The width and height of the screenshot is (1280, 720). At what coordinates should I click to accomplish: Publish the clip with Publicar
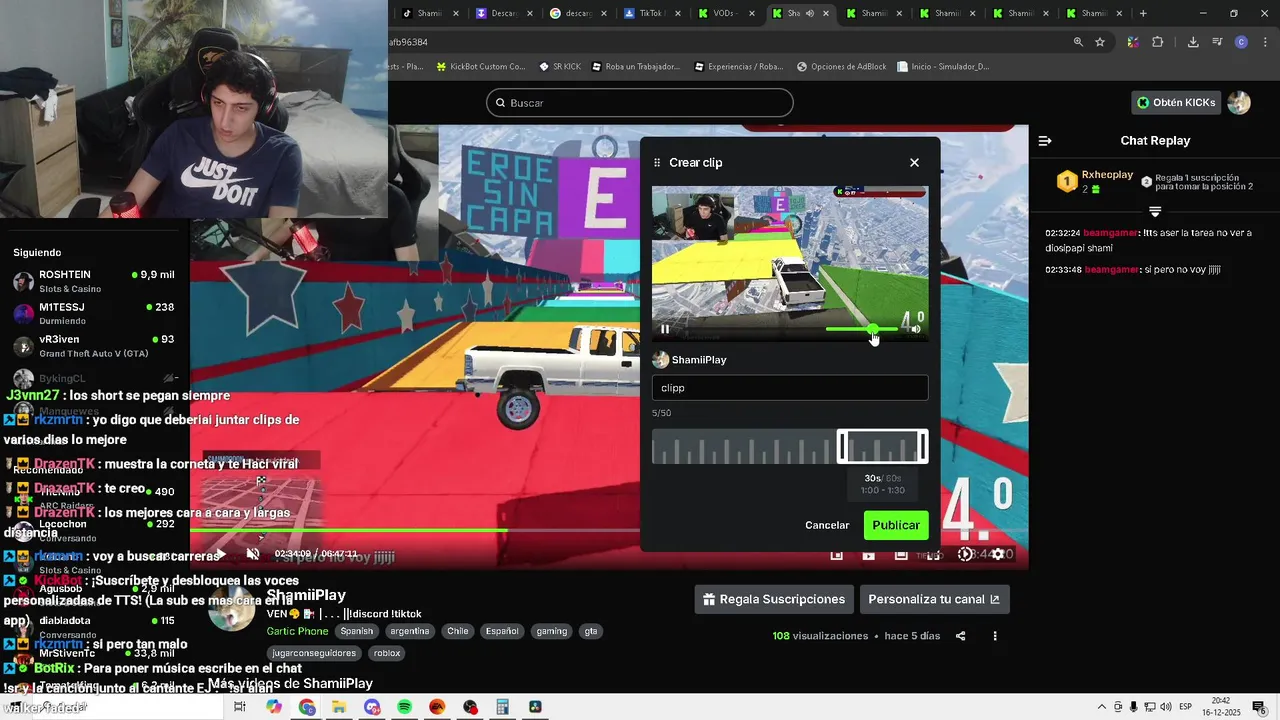pos(896,525)
